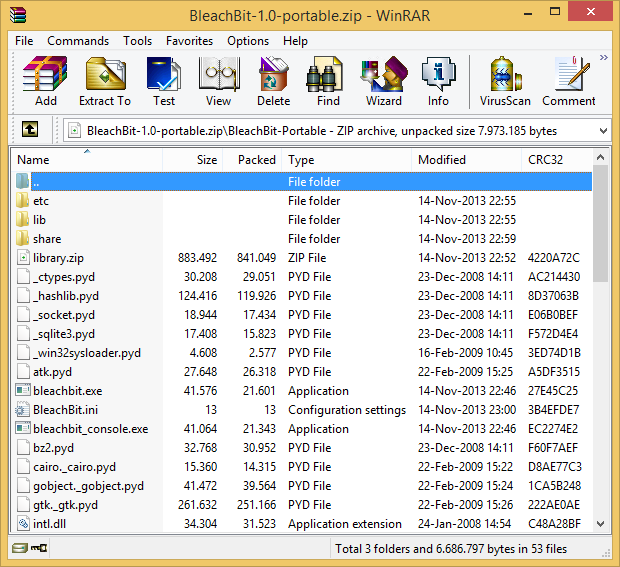Viewport: 620px width, 567px height.
Task: Select gtk._gtk.pyd file name
Action: click(65, 505)
